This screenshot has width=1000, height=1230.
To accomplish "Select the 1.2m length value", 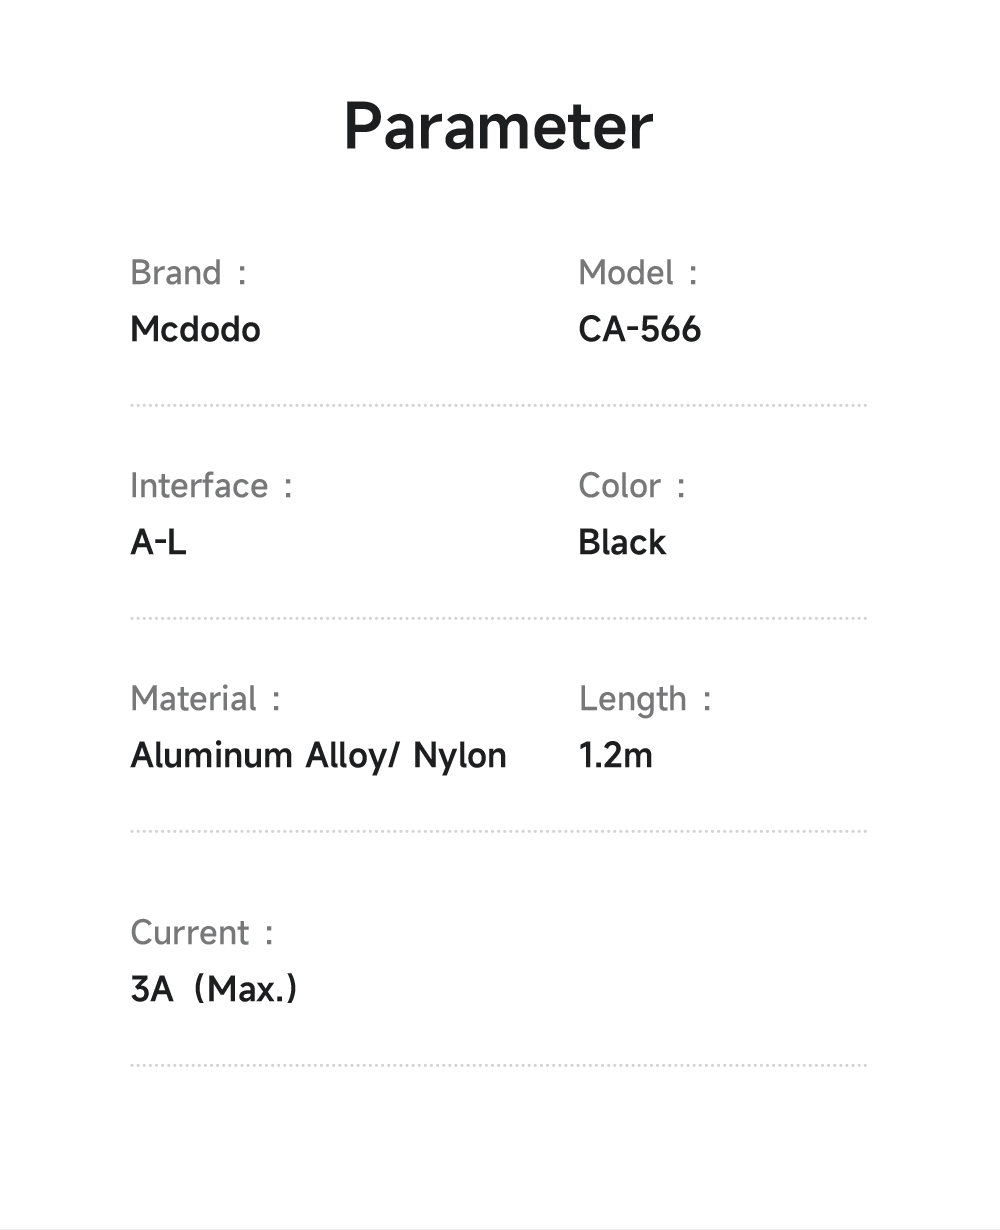I will pyautogui.click(x=615, y=755).
